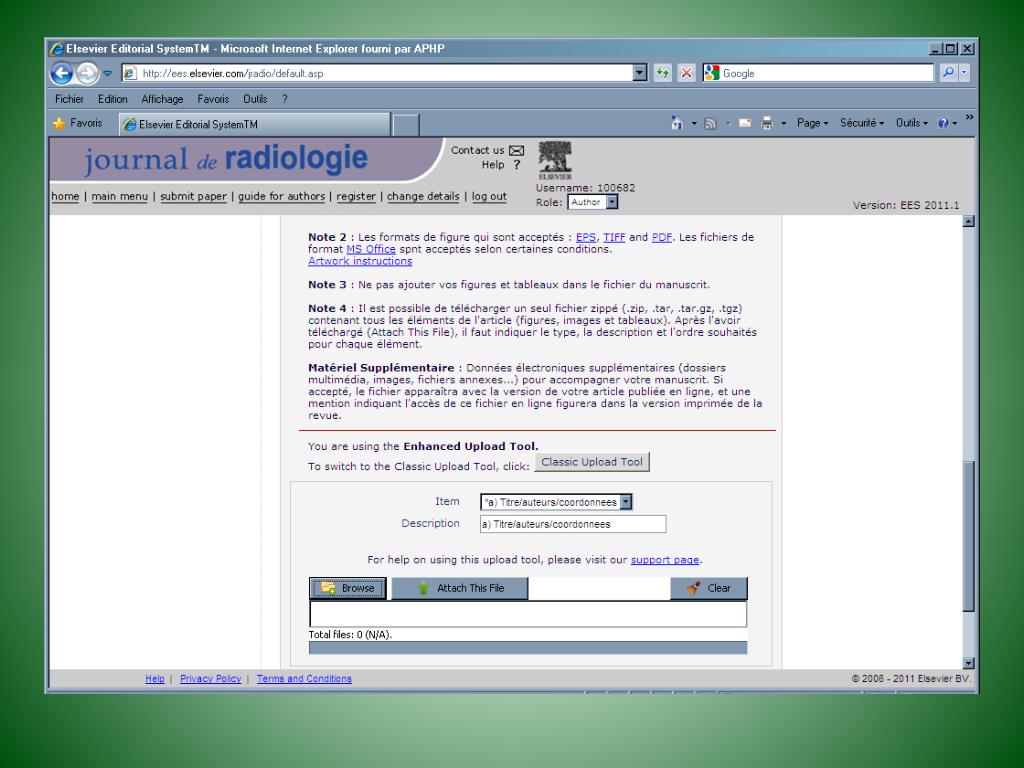Open the Edition menu

(112, 99)
